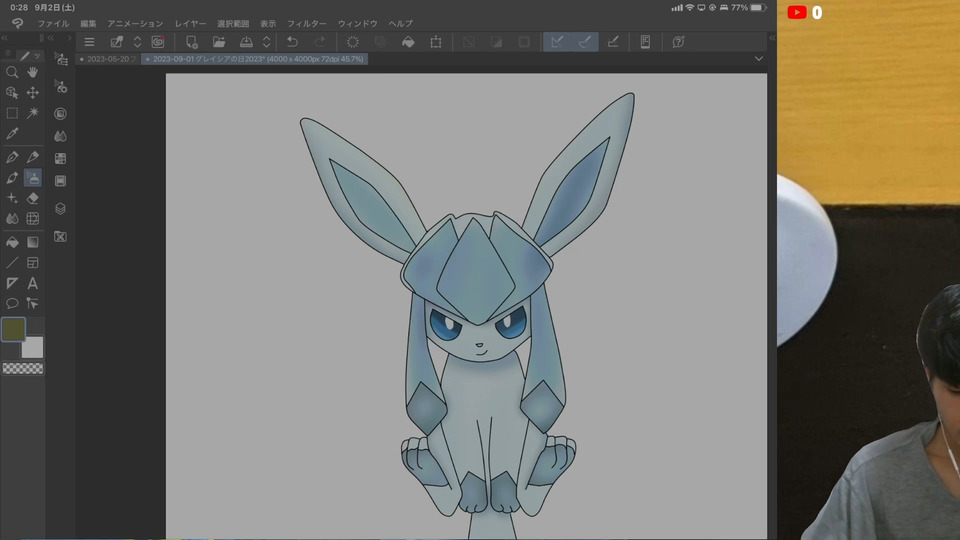The width and height of the screenshot is (960, 540).
Task: Select the Fill bucket tool
Action: coord(12,242)
